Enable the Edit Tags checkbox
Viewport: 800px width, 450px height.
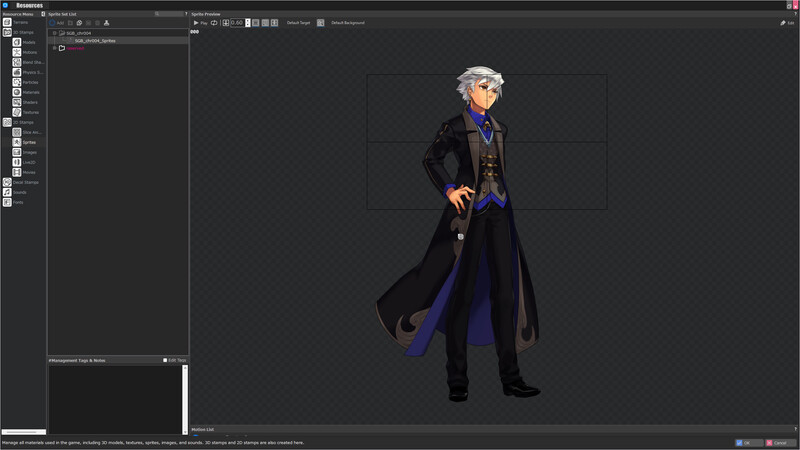[x=165, y=360]
